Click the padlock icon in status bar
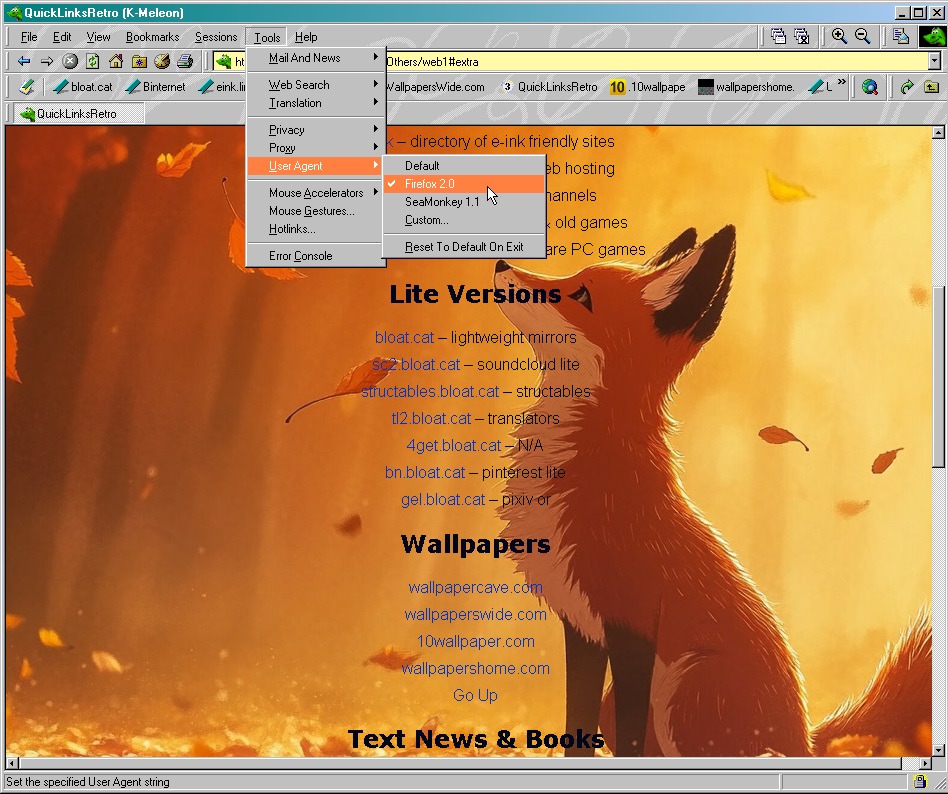This screenshot has height=794, width=948. pyautogui.click(x=919, y=781)
